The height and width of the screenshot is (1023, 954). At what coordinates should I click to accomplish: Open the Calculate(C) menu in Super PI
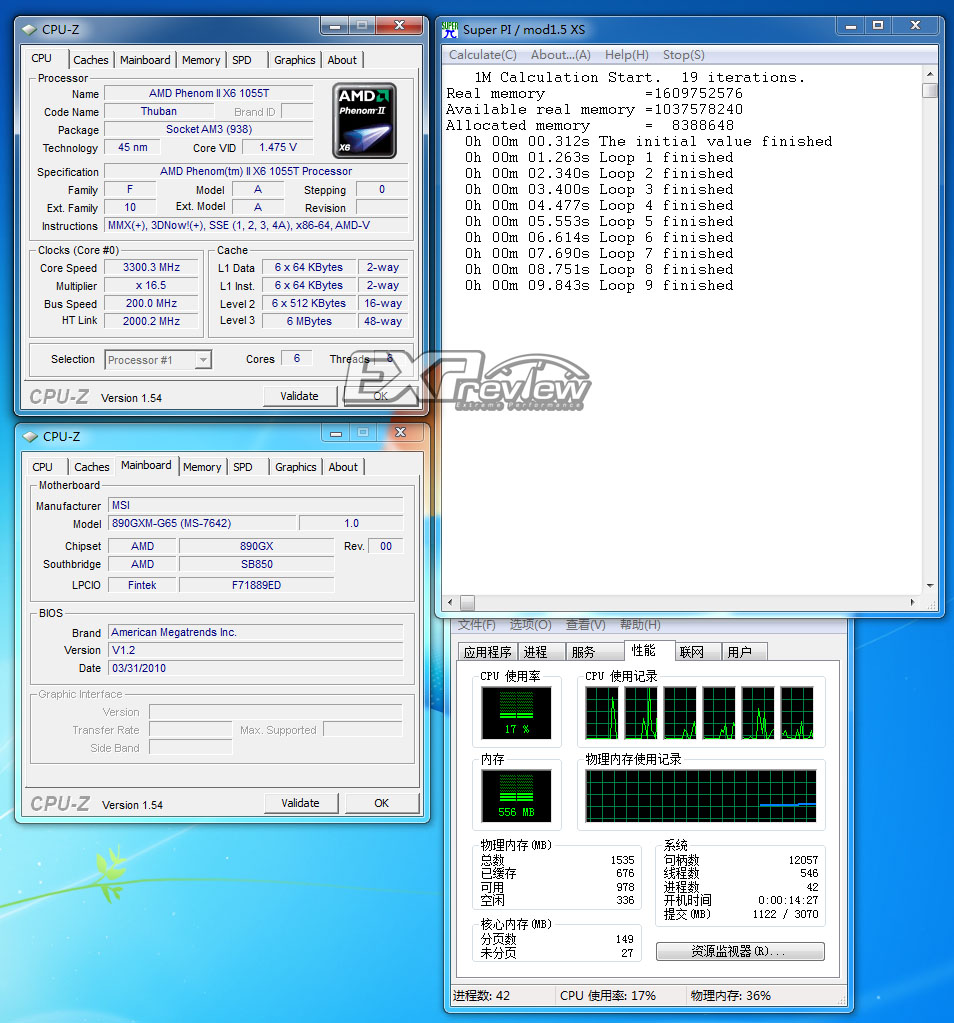[x=483, y=55]
